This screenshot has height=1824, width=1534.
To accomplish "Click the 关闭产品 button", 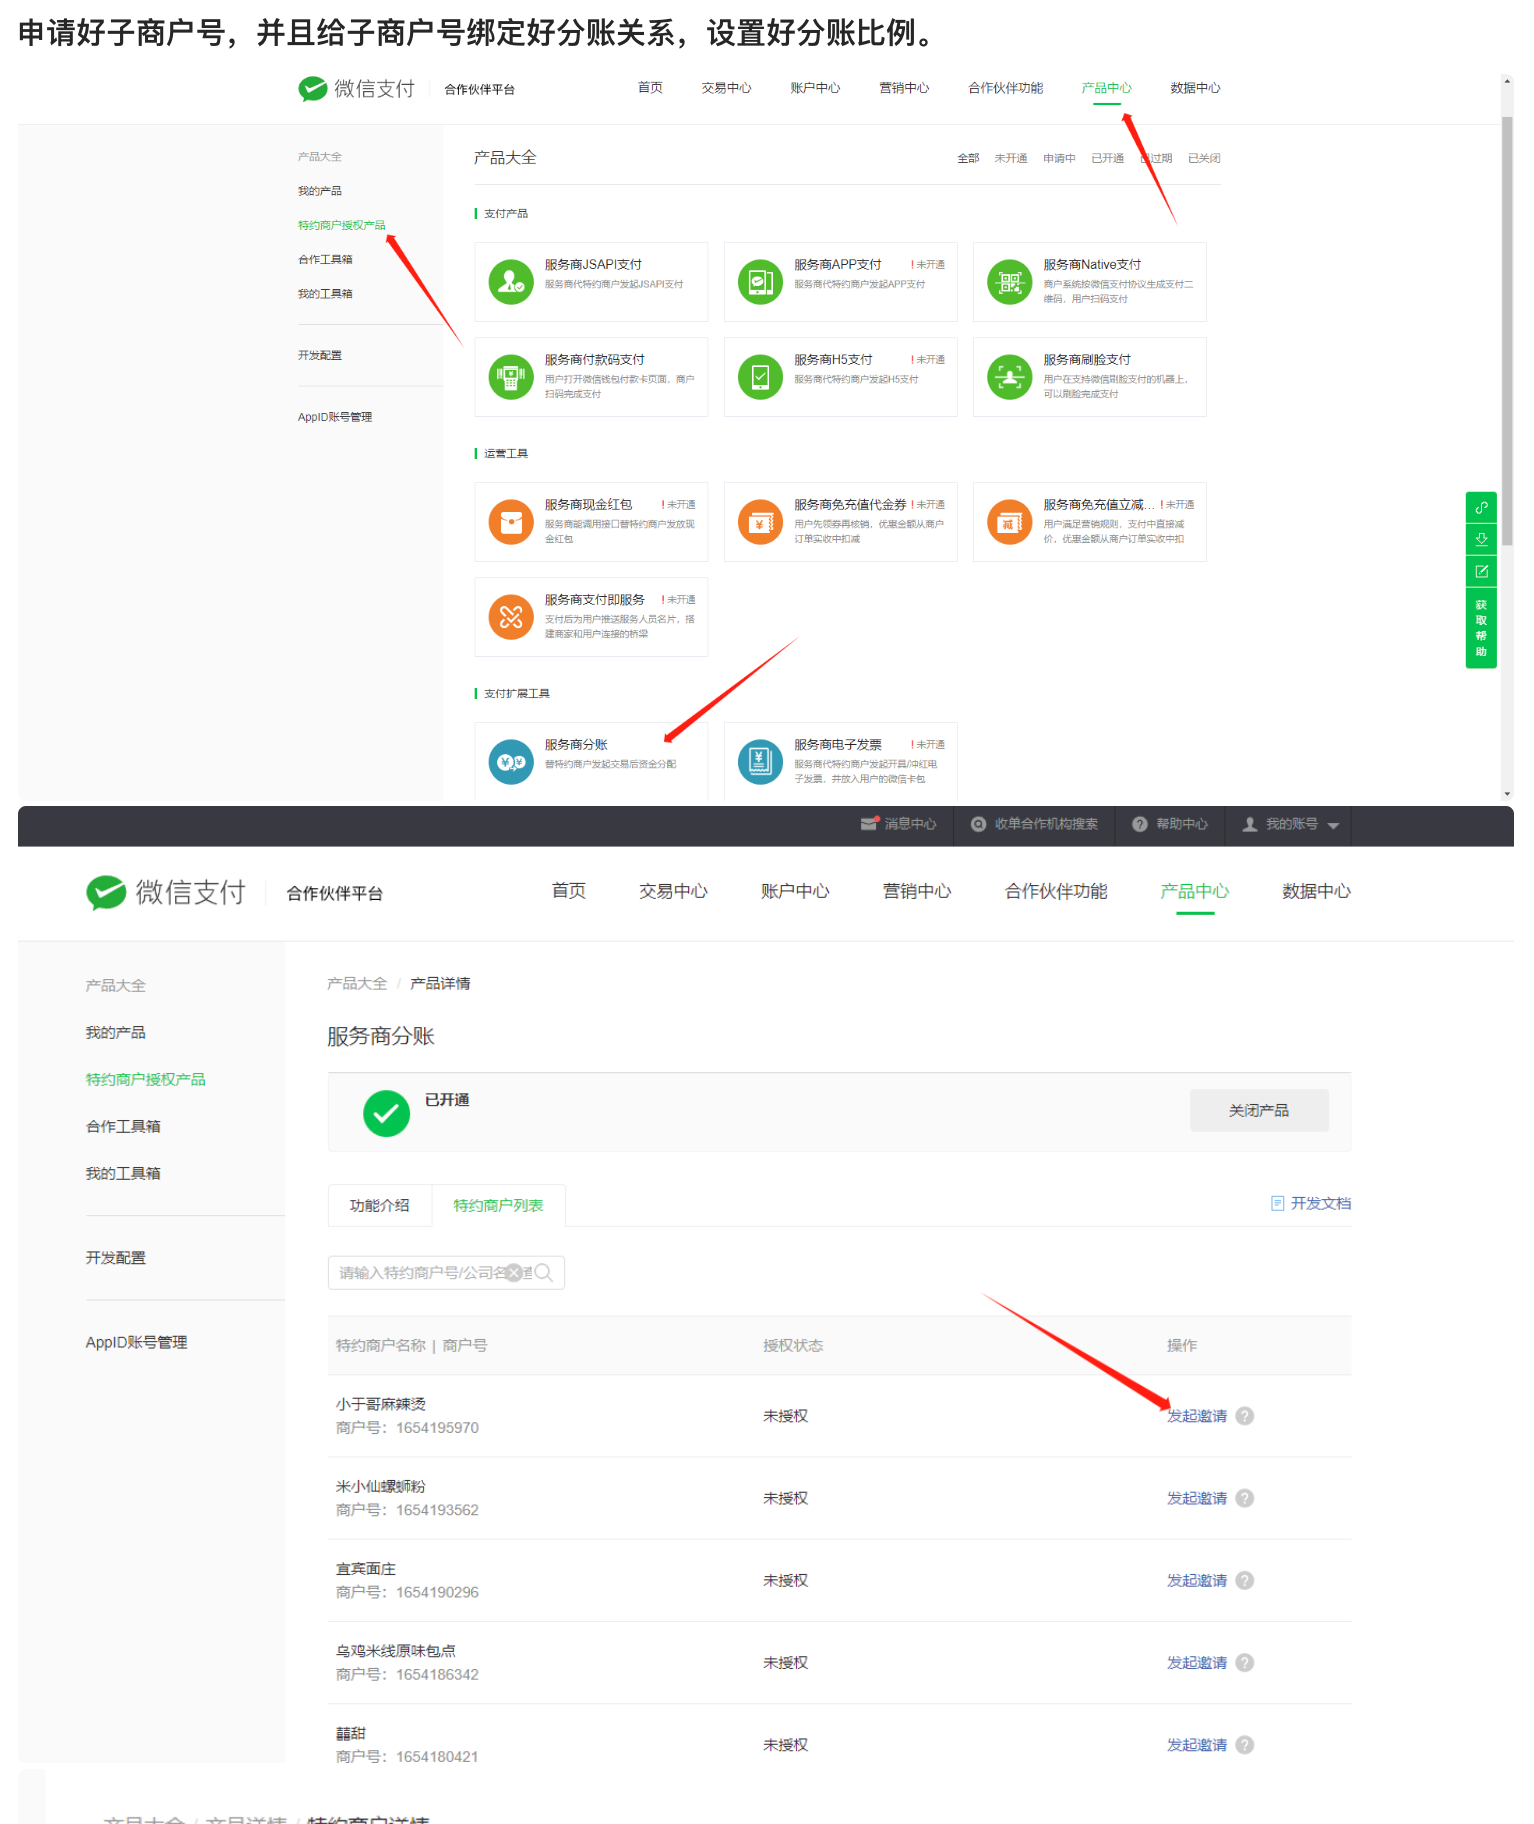I will [x=1259, y=1110].
